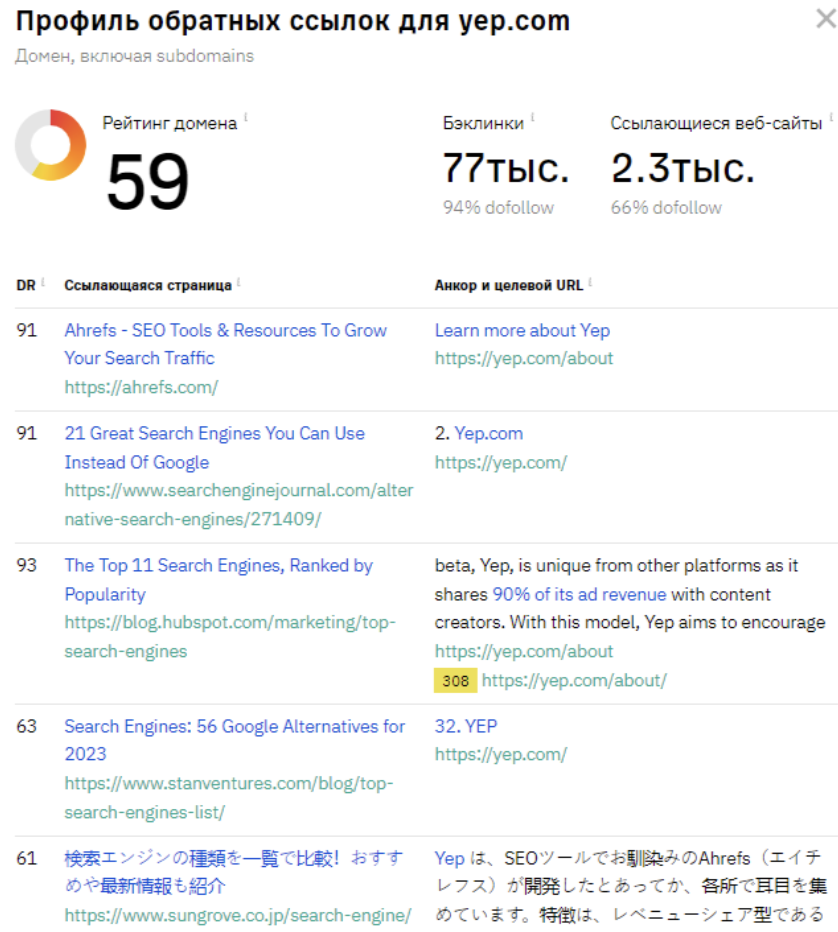Click the DR value 63 in the stanventures row

(x=27, y=726)
